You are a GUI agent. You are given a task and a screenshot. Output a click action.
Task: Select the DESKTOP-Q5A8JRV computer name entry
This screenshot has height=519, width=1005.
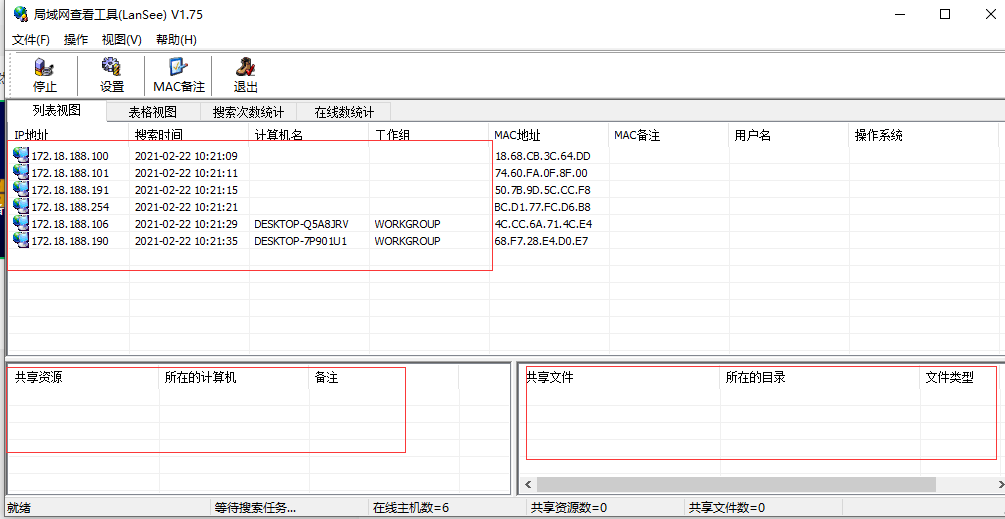click(x=301, y=224)
